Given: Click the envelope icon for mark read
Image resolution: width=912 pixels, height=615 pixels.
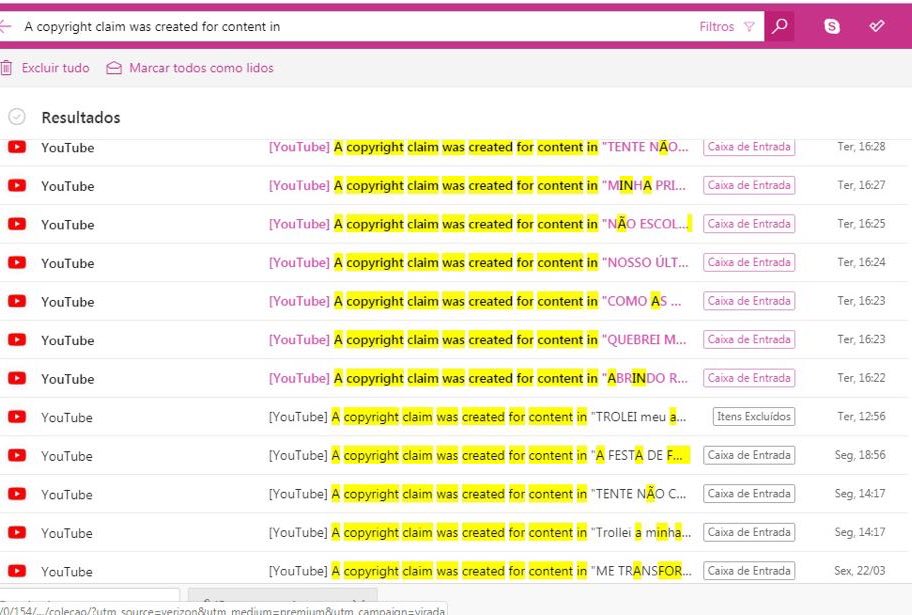Looking at the screenshot, I should tap(114, 68).
